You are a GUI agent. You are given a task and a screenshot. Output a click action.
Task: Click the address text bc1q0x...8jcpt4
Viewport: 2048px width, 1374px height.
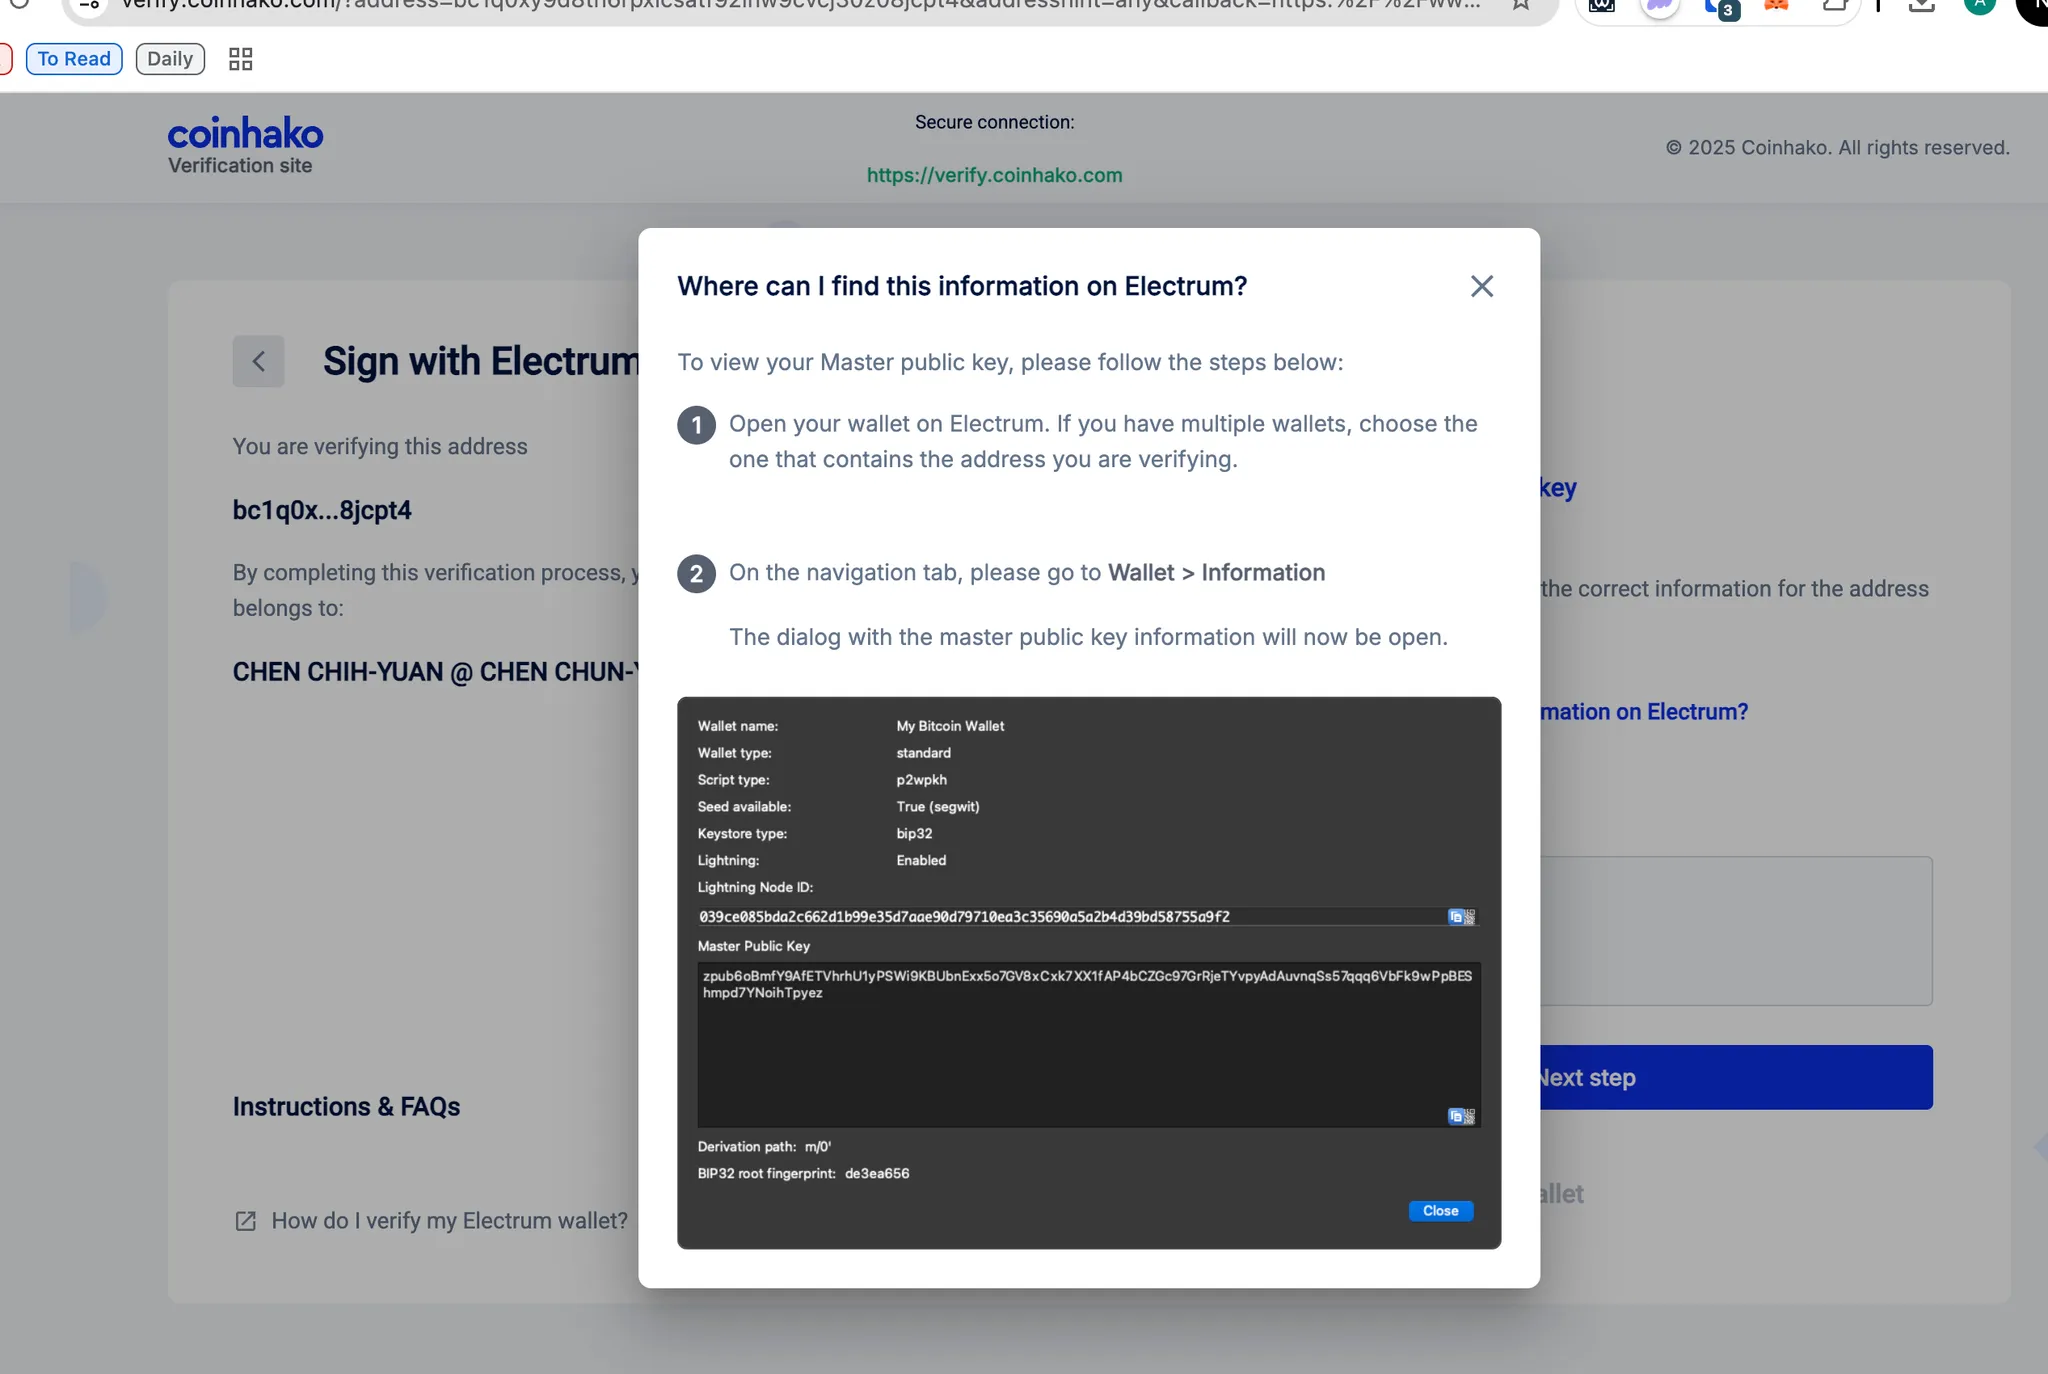[x=322, y=510]
